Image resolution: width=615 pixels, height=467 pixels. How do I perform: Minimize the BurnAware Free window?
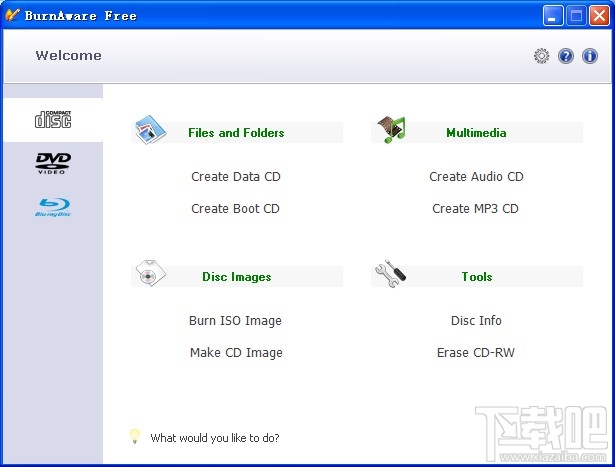click(x=553, y=16)
